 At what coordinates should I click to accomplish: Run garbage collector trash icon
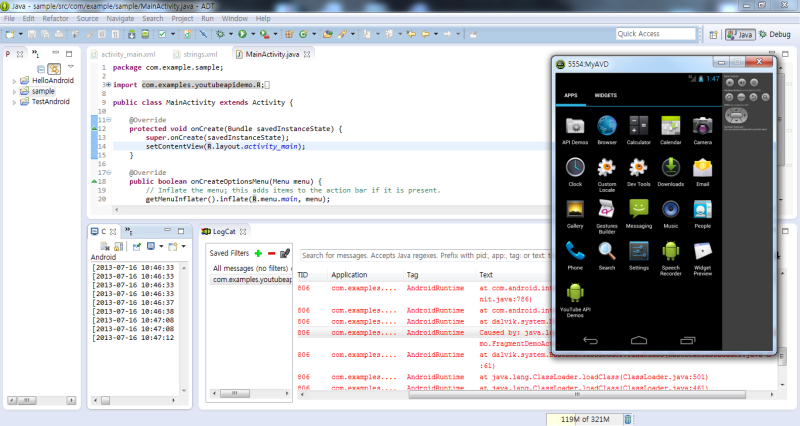click(628, 419)
